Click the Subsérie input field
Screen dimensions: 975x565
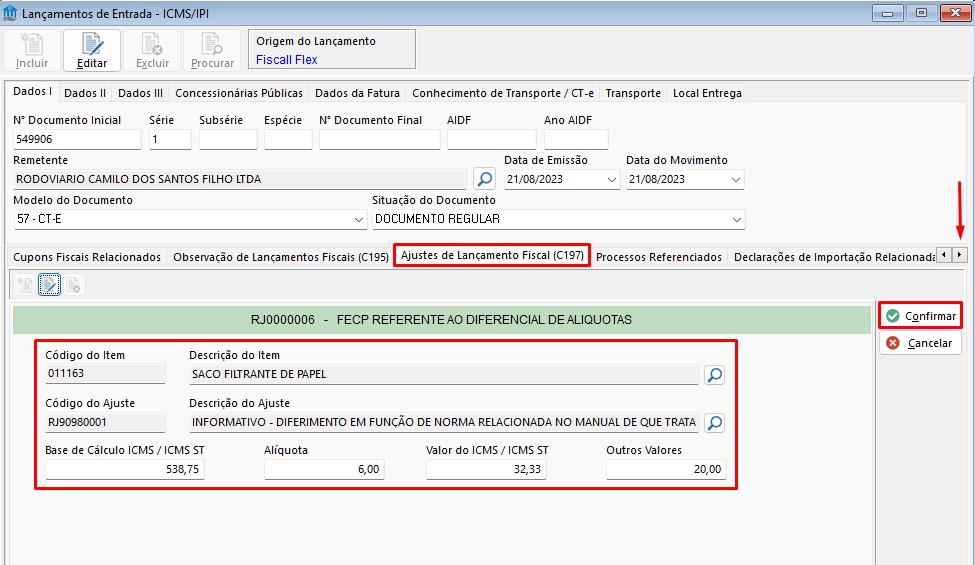[228, 139]
